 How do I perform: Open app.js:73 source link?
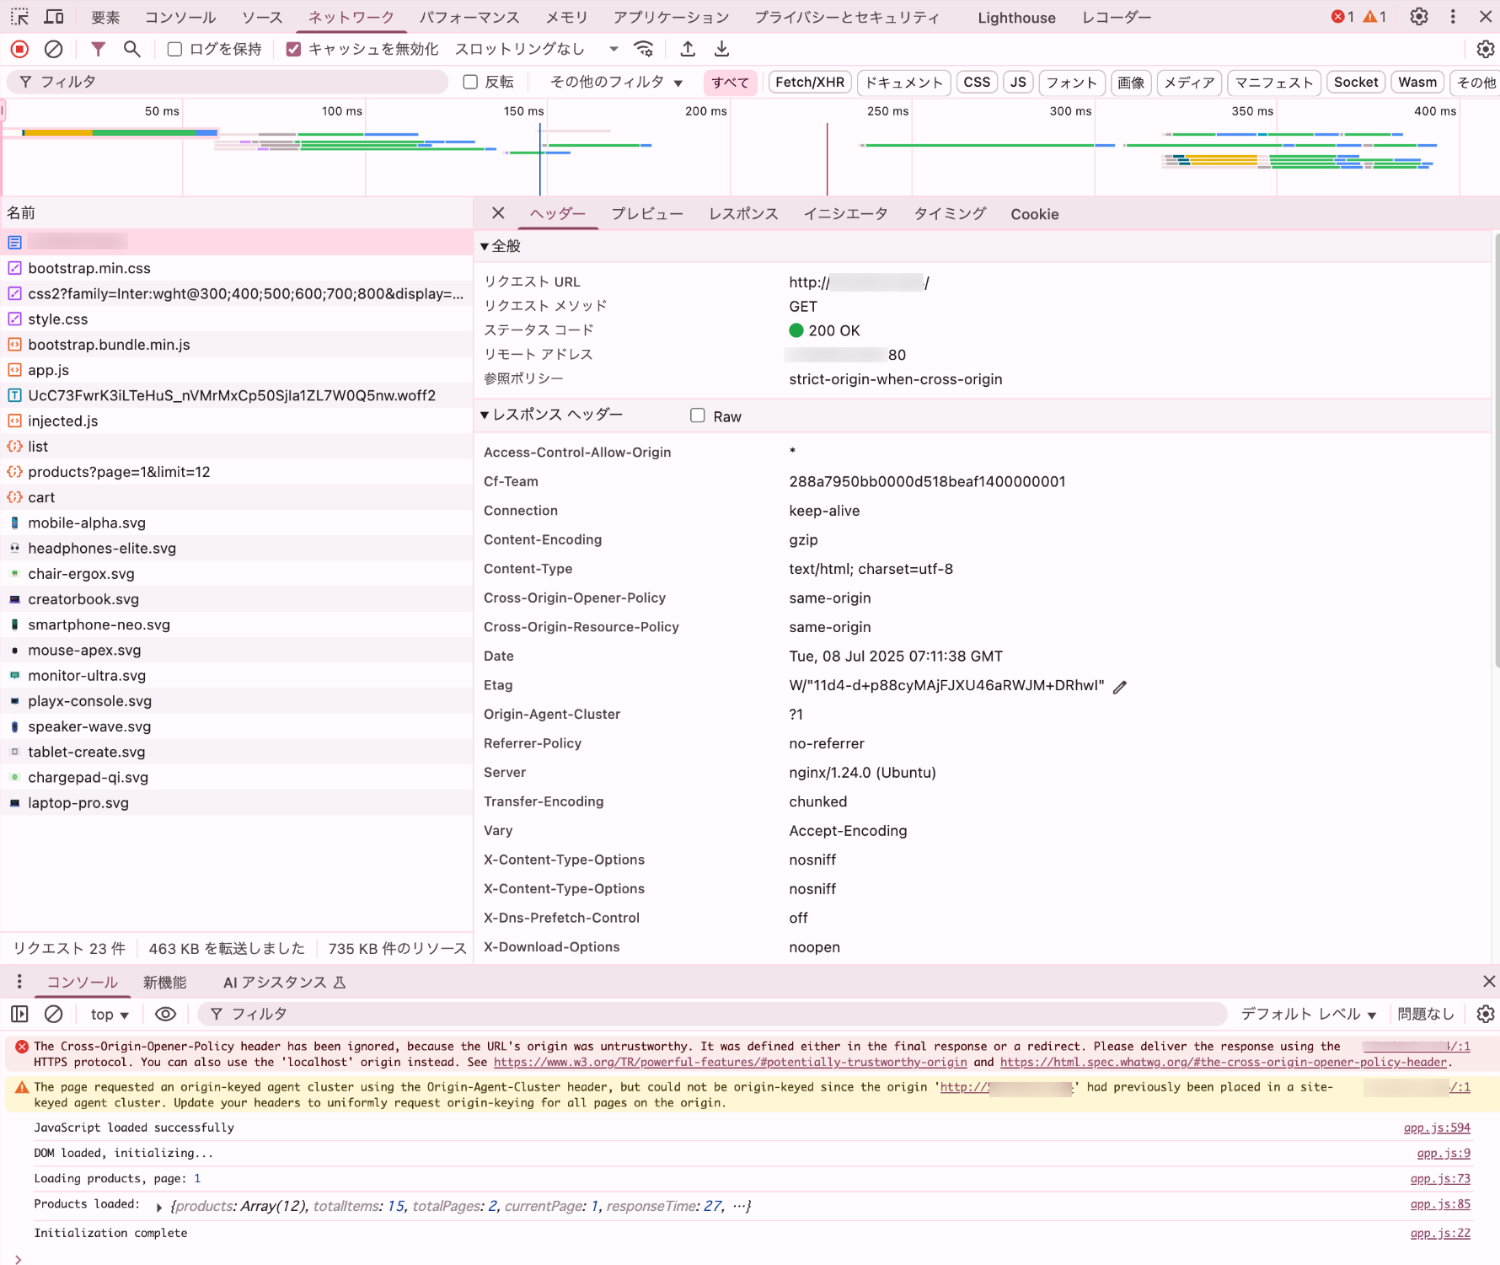click(1440, 1178)
